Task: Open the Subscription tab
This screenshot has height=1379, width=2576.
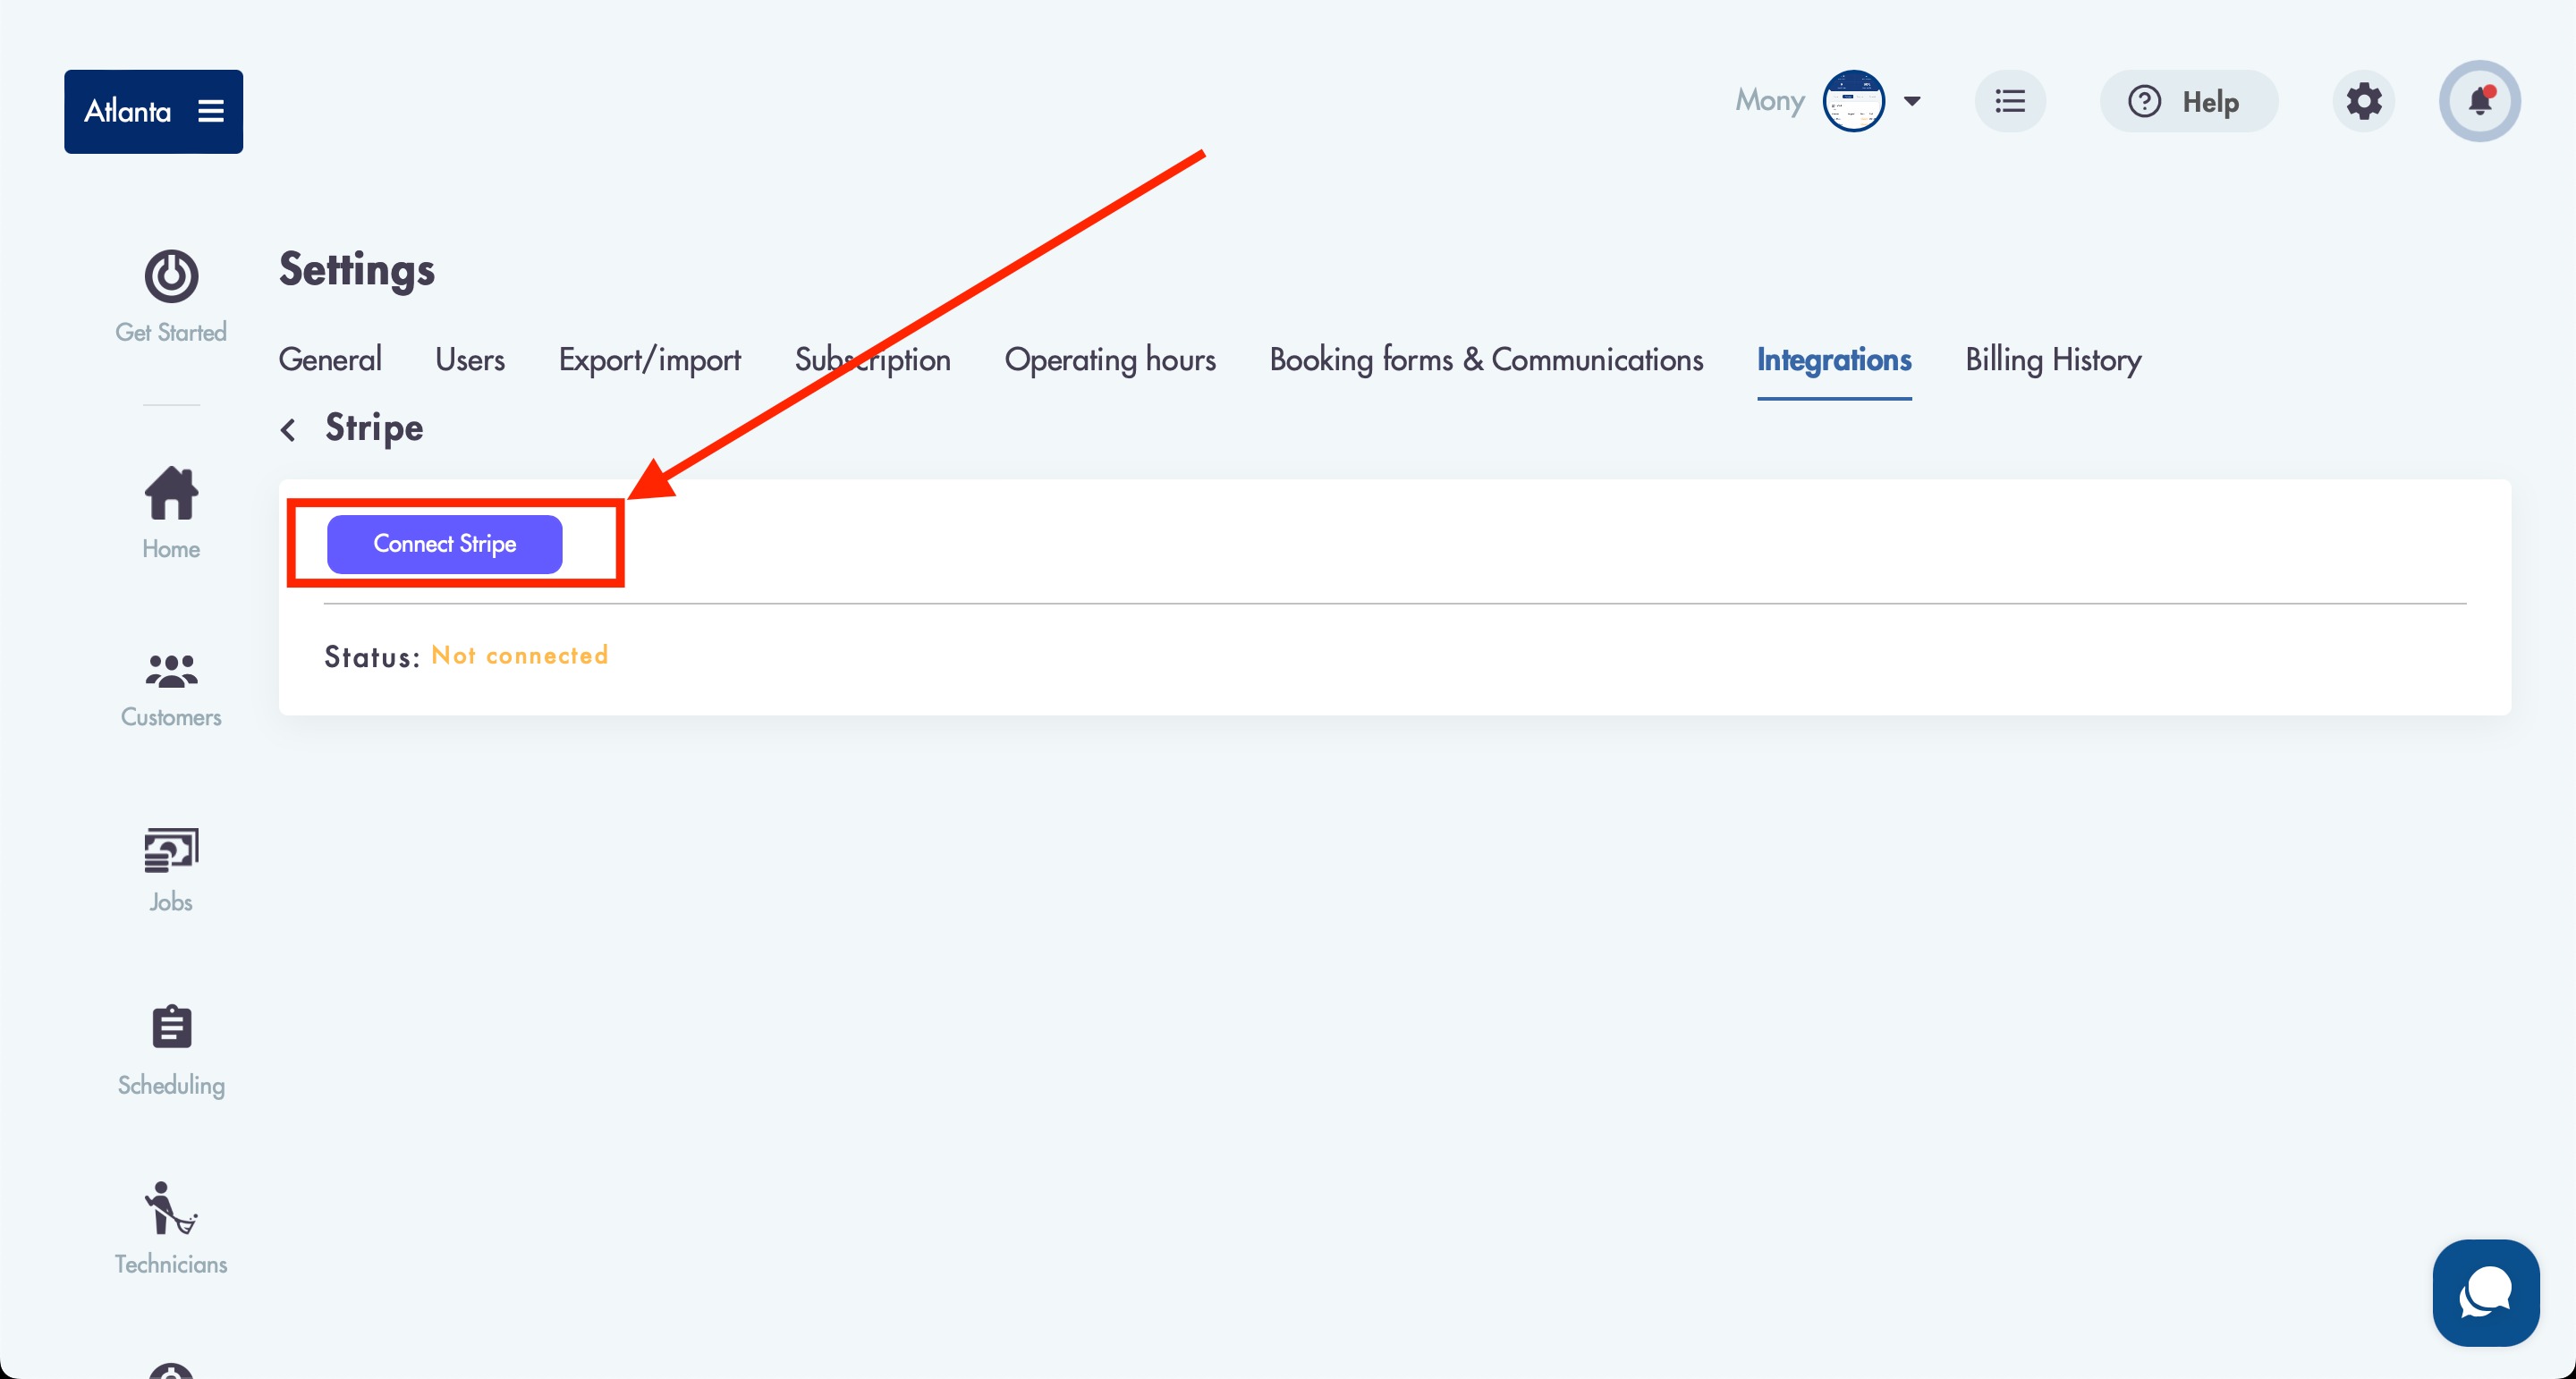Action: point(873,360)
